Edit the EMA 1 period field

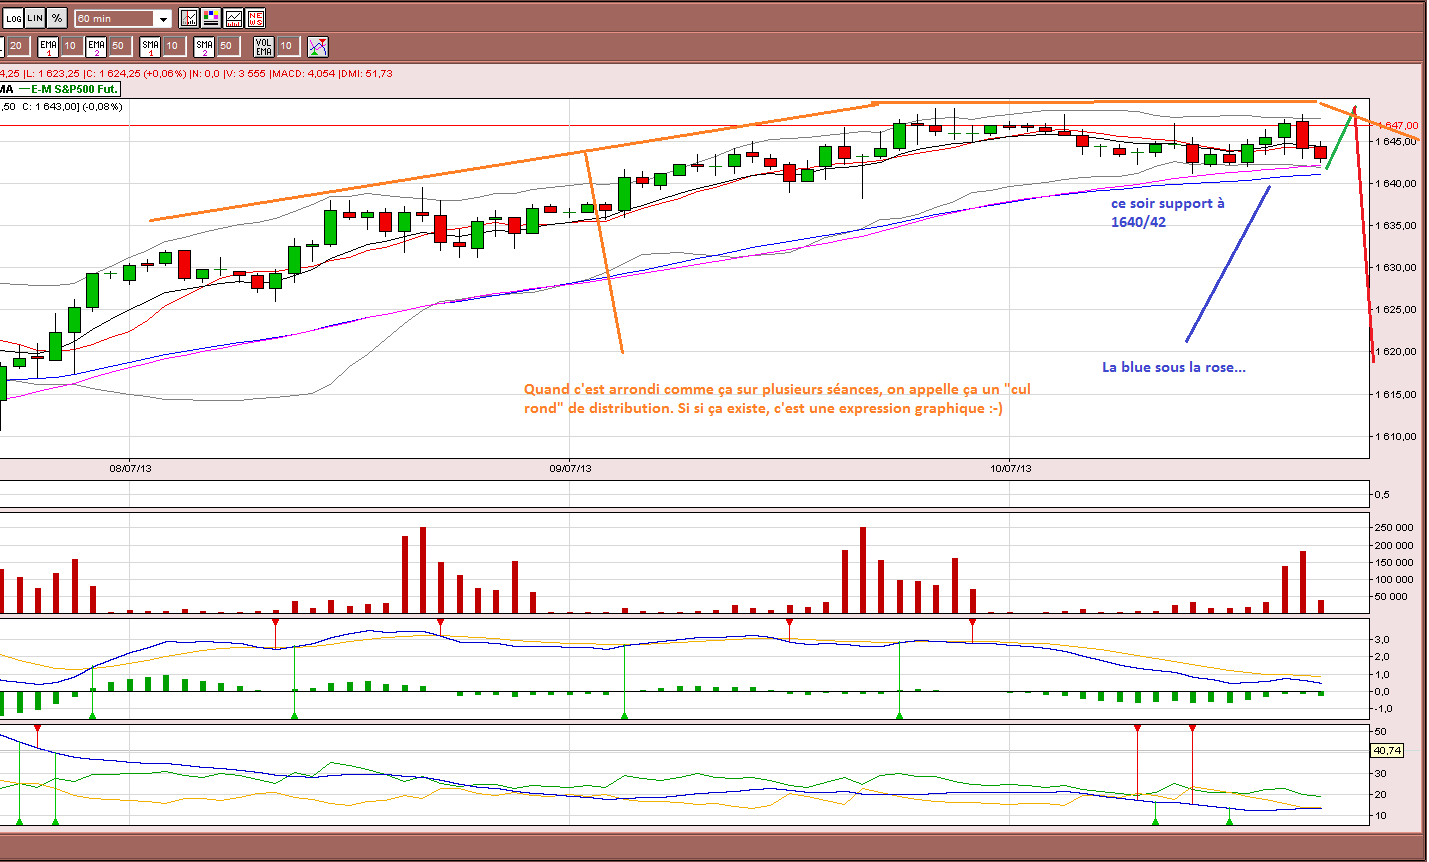pos(71,46)
